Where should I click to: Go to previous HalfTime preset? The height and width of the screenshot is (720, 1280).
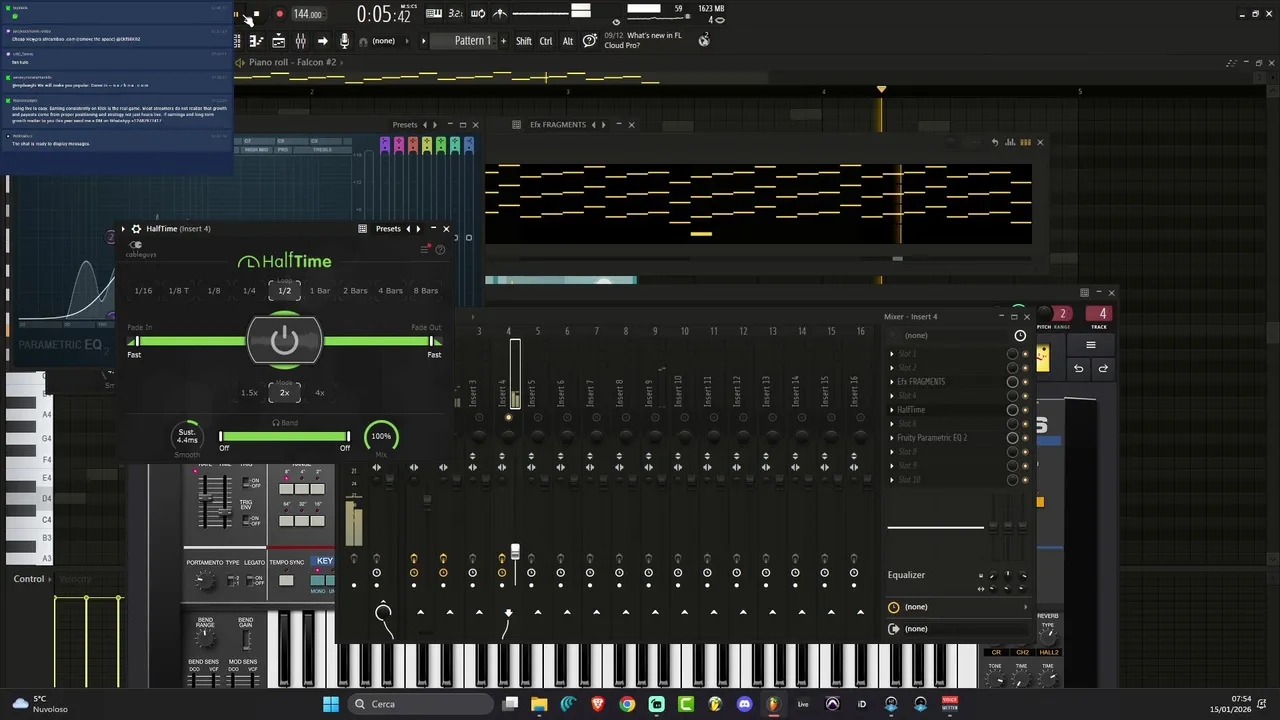[408, 229]
